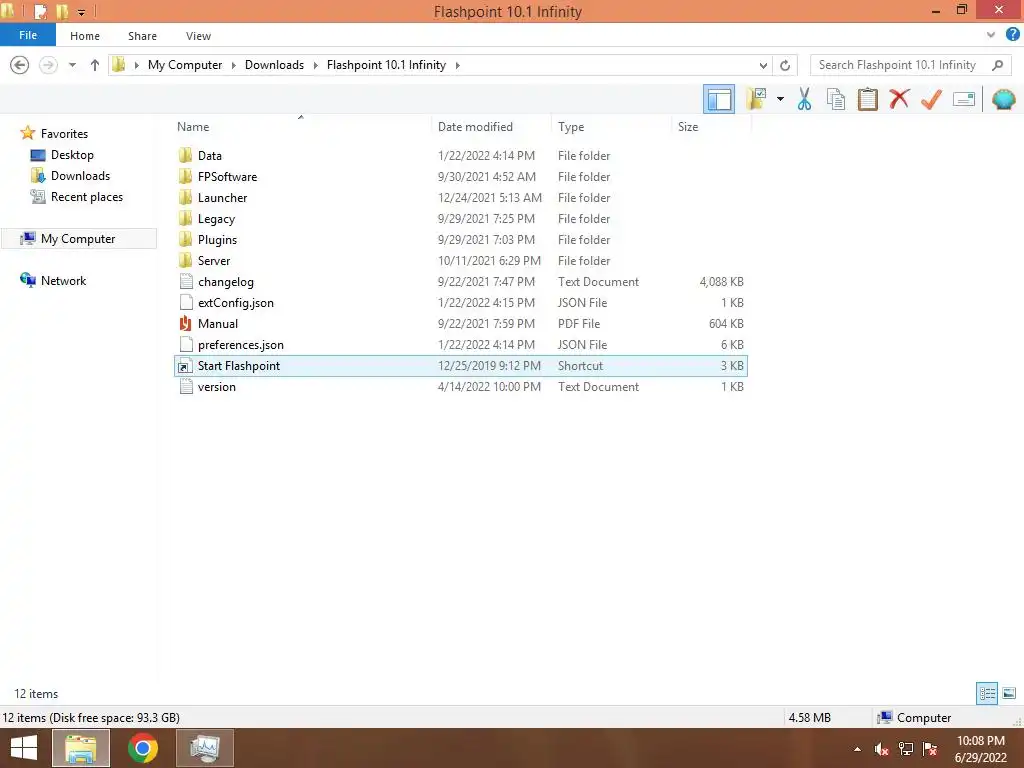
Task: Select the FPSoftware folder
Action: coord(460,176)
